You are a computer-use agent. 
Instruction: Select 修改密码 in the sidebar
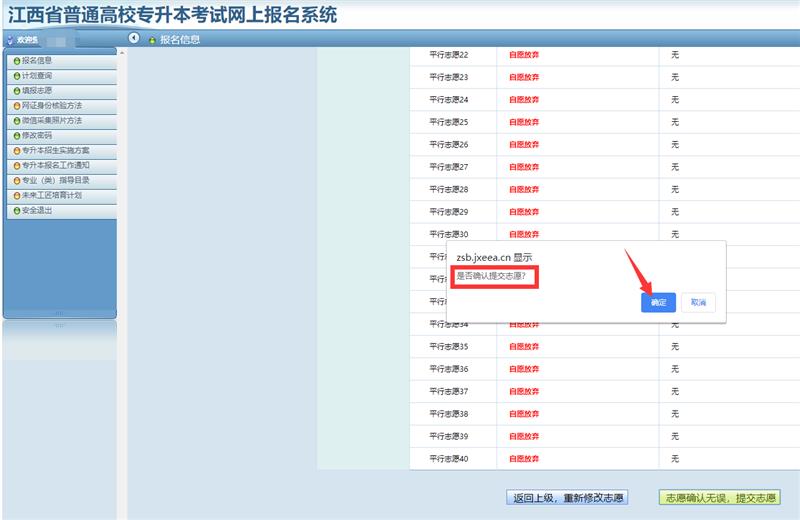[62, 135]
